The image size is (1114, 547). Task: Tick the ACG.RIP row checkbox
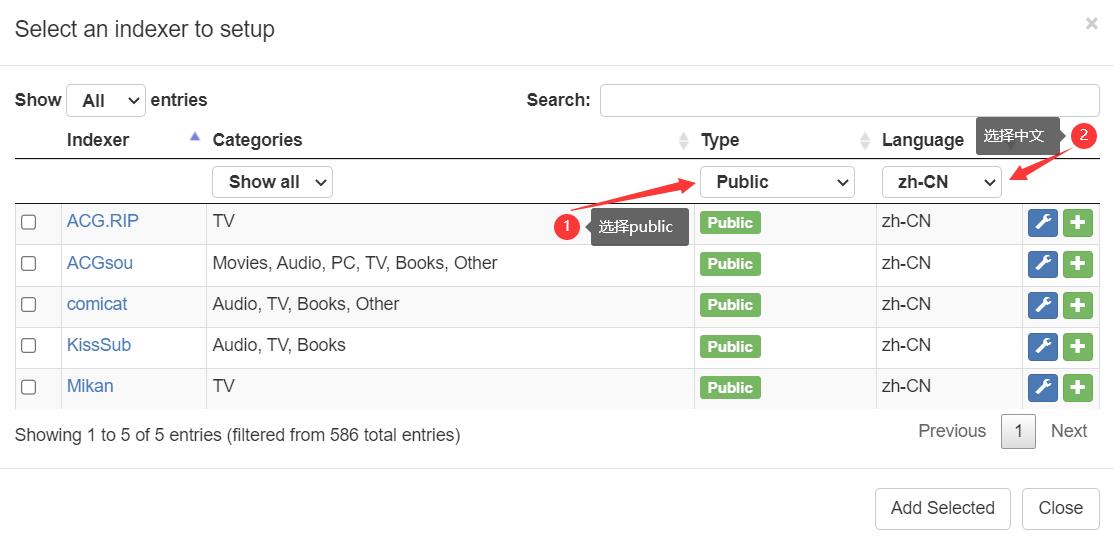tap(29, 222)
